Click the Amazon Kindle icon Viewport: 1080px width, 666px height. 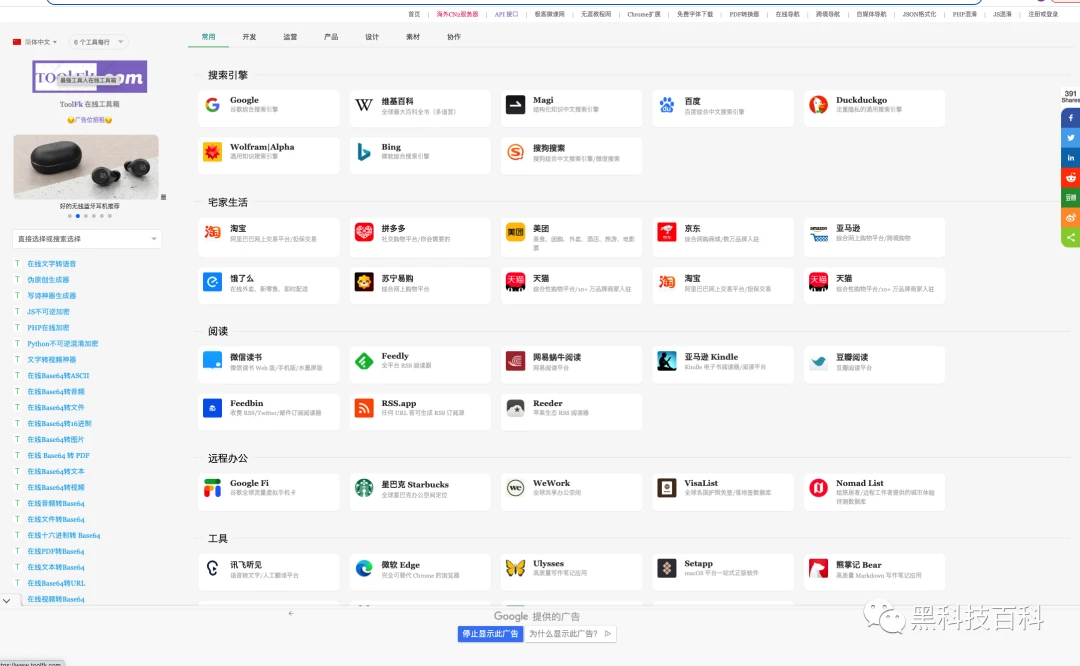[667, 361]
